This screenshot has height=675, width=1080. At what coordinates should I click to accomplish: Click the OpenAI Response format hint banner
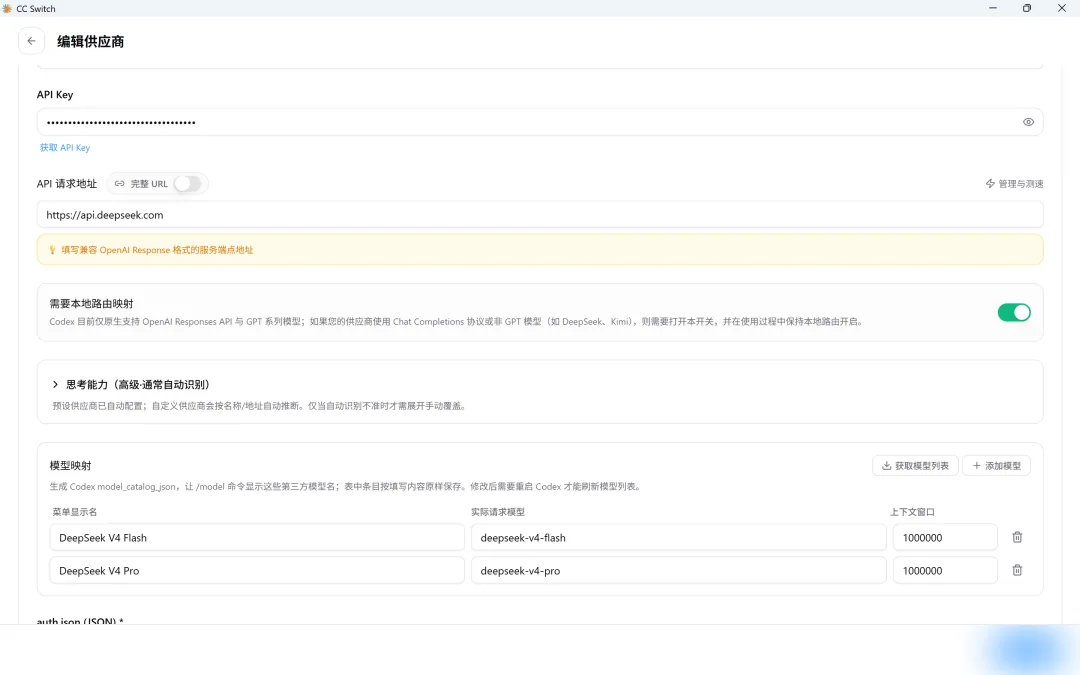(x=540, y=250)
